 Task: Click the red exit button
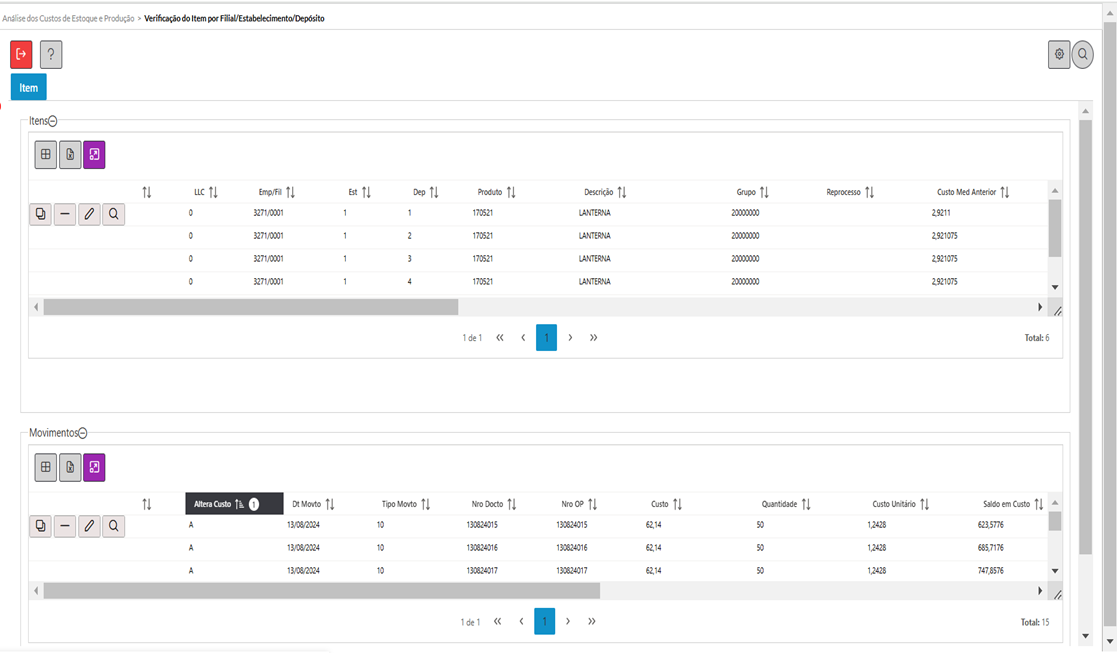(x=21, y=55)
